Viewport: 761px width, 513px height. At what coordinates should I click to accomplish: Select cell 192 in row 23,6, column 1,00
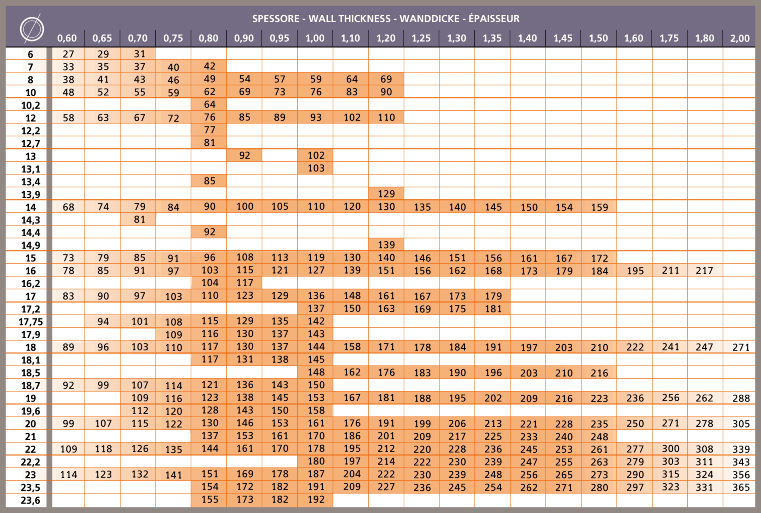point(315,499)
